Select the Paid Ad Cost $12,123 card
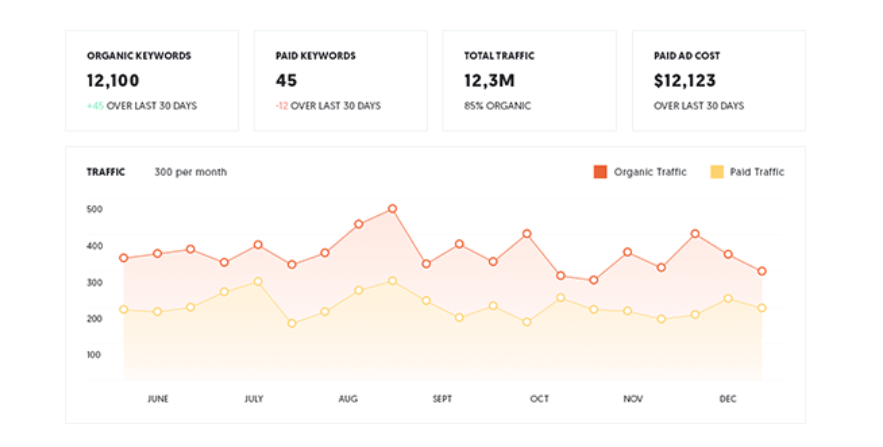Image resolution: width=883 pixels, height=447 pixels. tap(718, 80)
